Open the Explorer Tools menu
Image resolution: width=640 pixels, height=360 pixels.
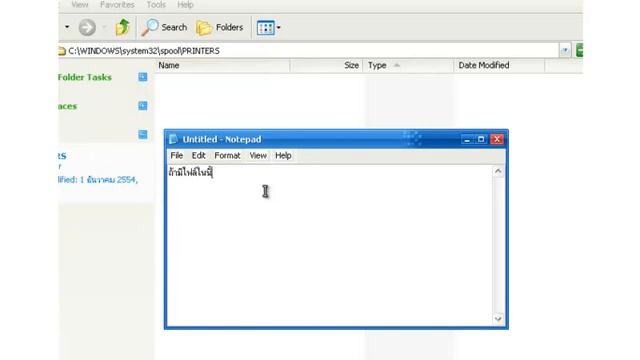coord(156,5)
